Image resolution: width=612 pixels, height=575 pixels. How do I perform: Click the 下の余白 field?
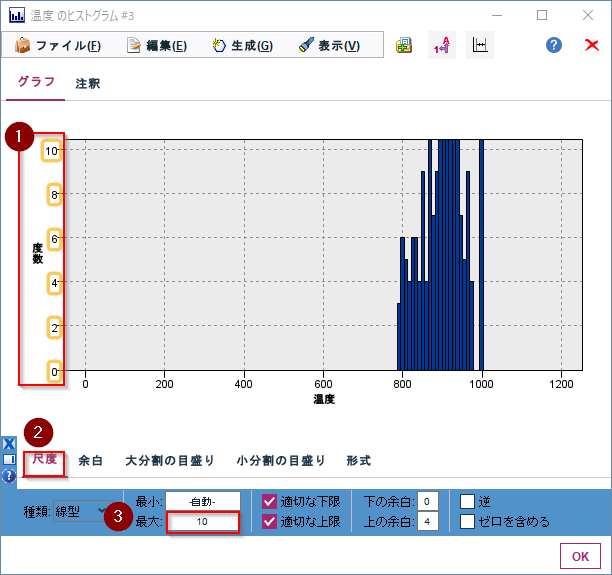(427, 502)
